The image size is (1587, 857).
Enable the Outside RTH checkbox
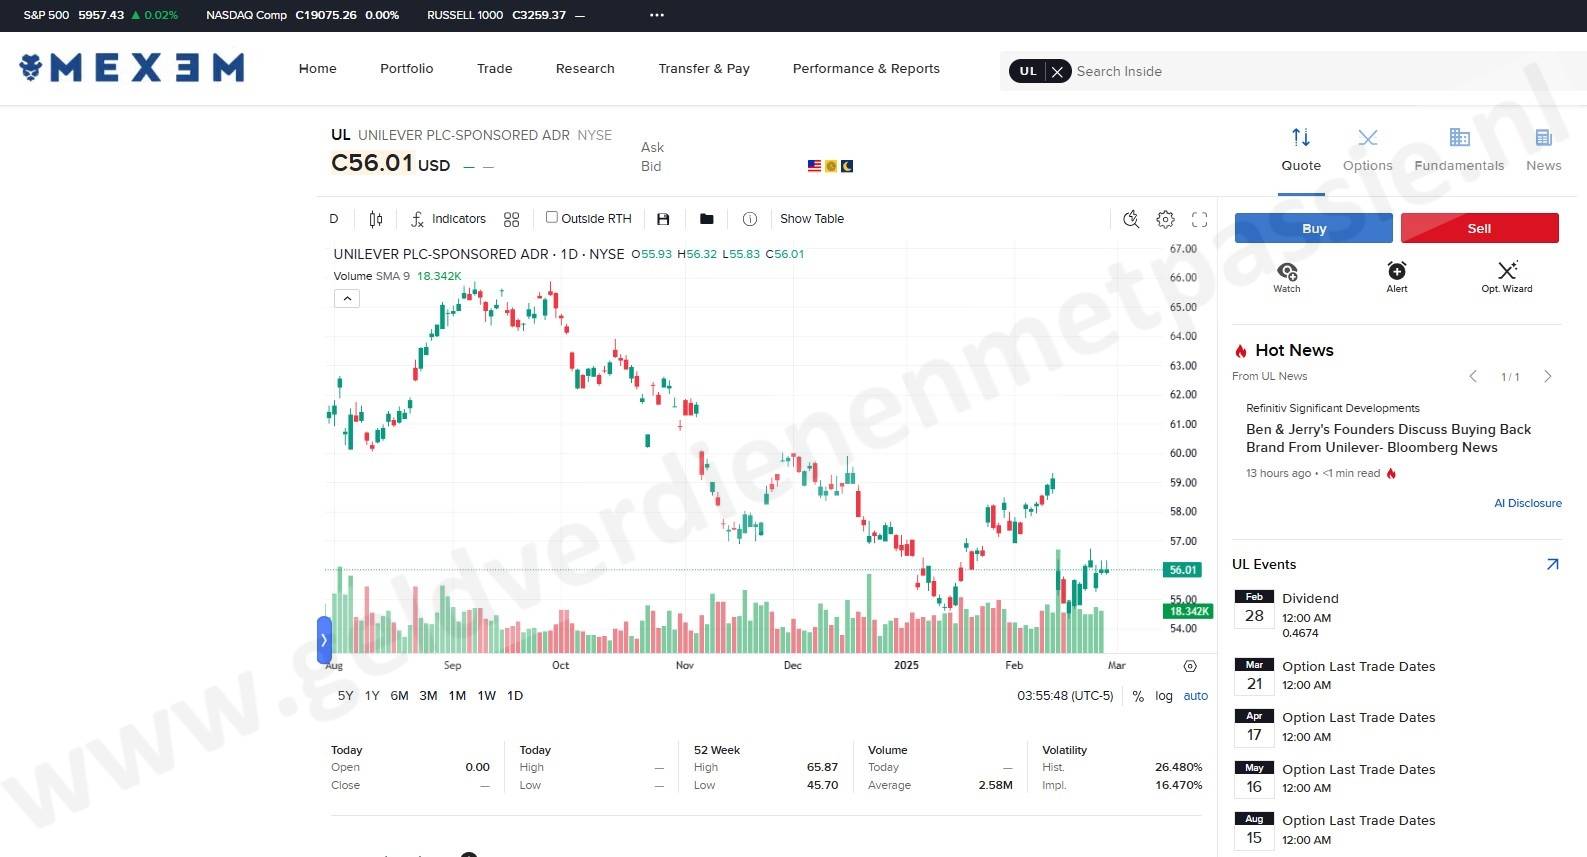(551, 217)
